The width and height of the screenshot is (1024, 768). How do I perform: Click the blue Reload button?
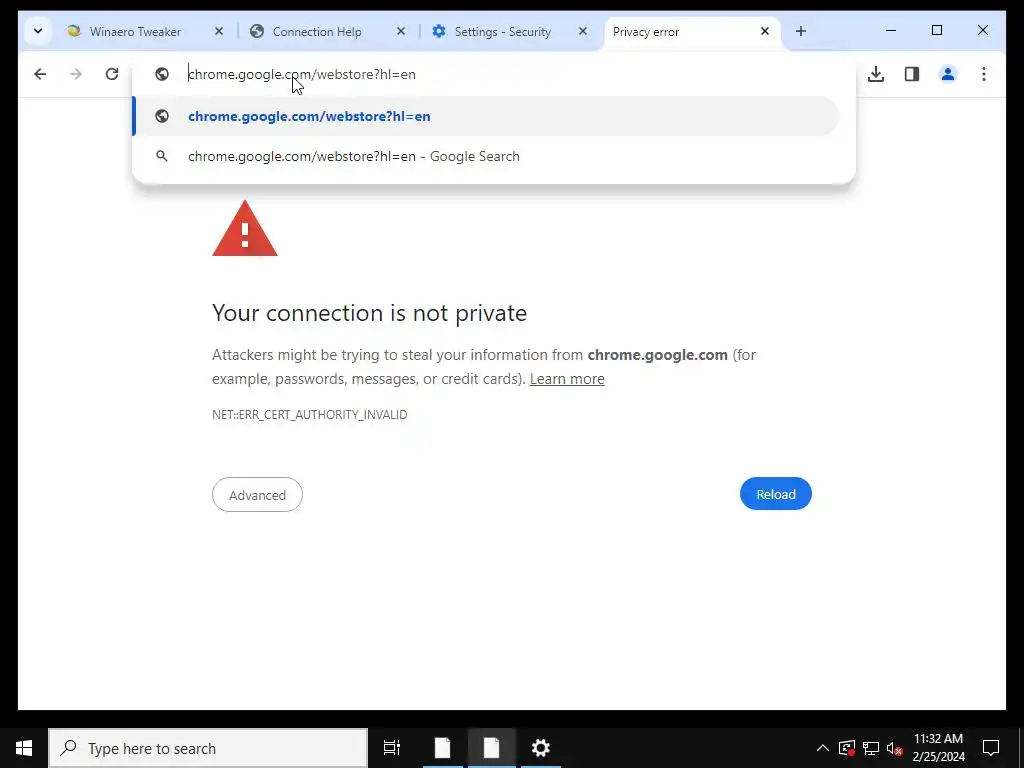(776, 494)
